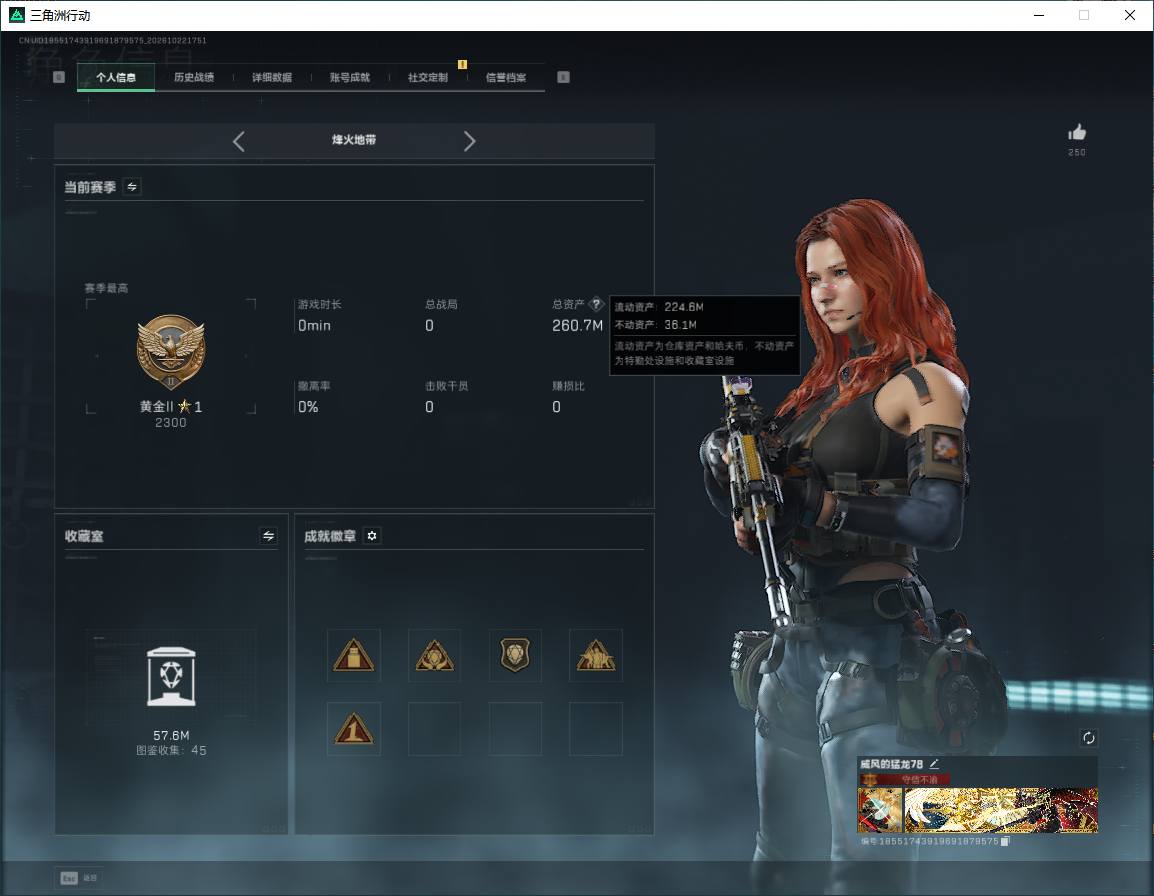Switch to the 详细数据 tab
Image resolution: width=1154 pixels, height=896 pixels.
pos(272,77)
